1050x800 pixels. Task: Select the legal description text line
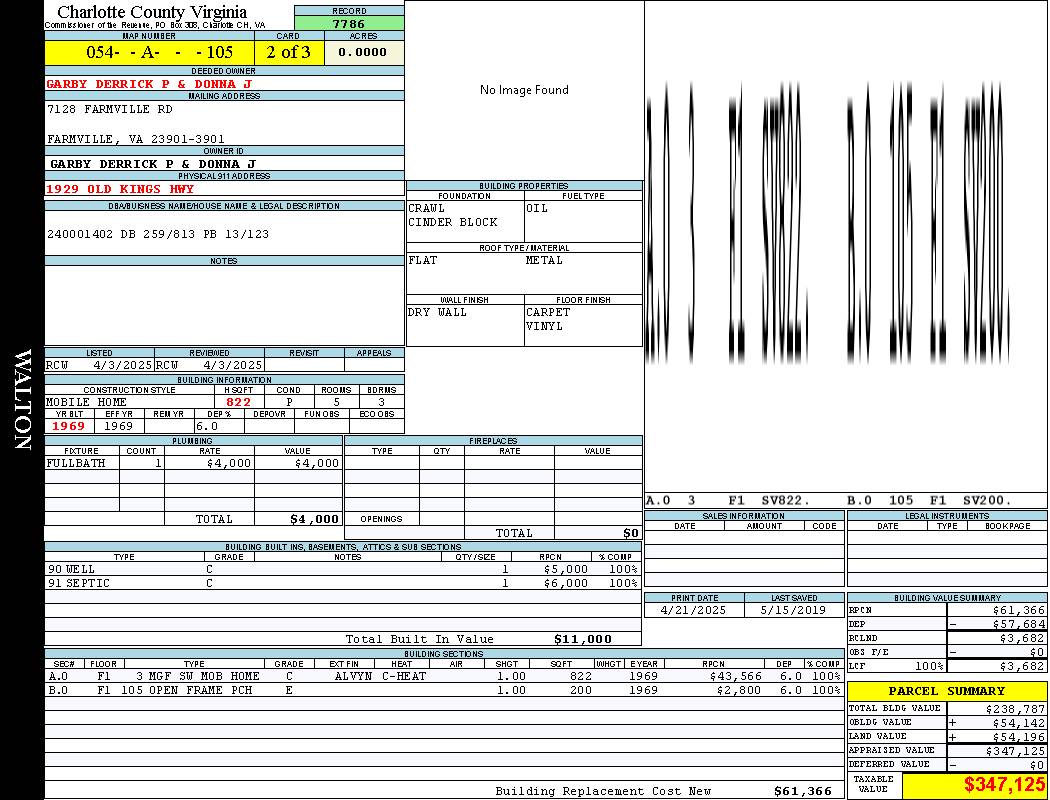click(x=158, y=234)
